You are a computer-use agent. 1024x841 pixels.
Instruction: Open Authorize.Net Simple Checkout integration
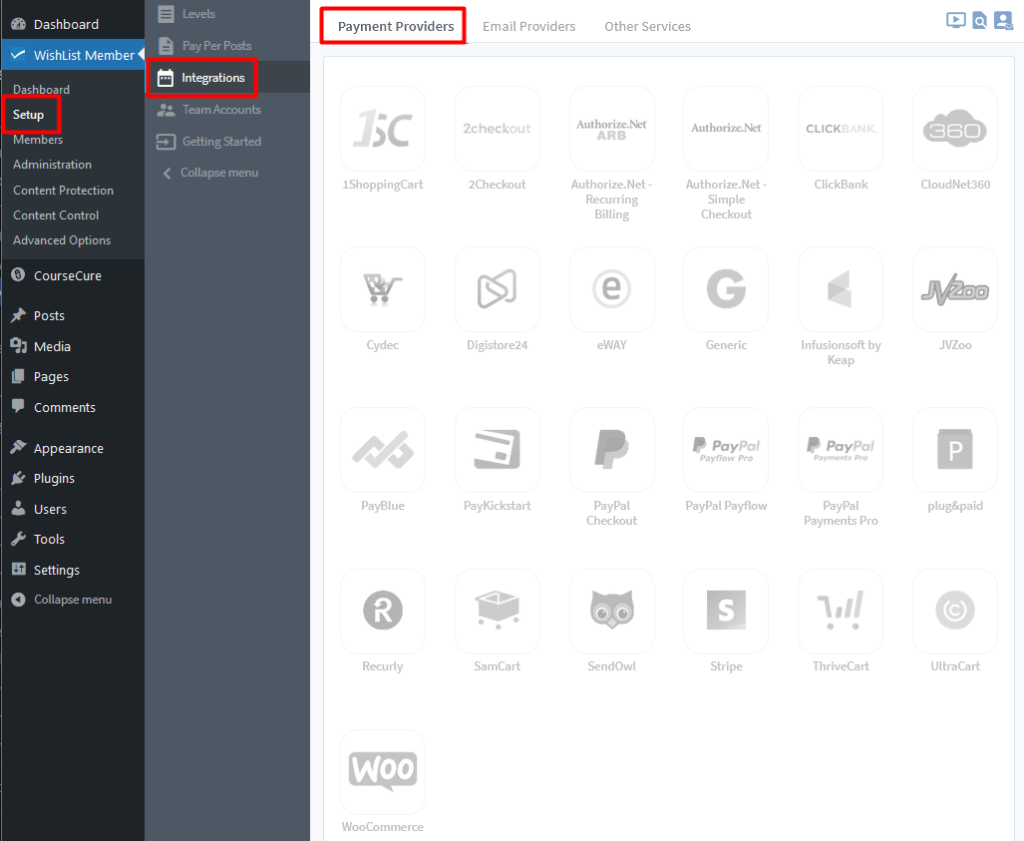coord(726,129)
